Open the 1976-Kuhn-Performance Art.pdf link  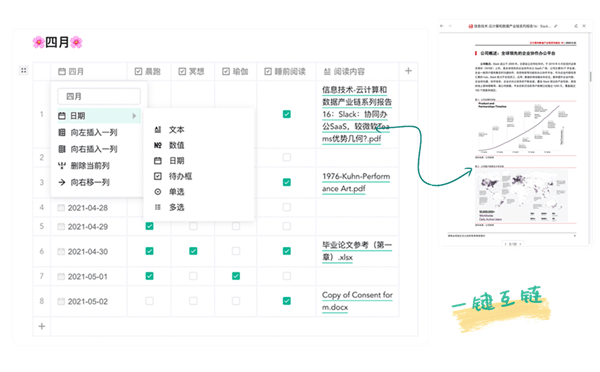click(356, 182)
